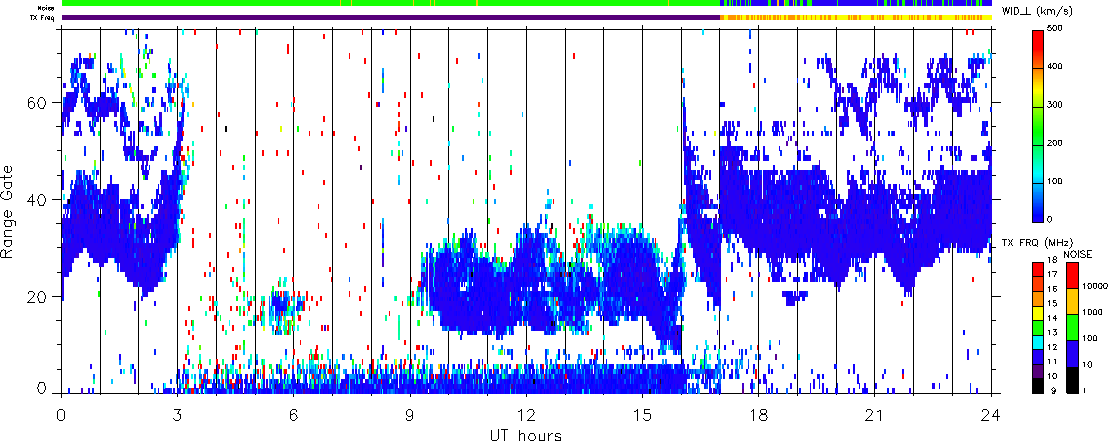Pick the green middle of WID colorbar
The width and height of the screenshot is (1108, 441).
click(1038, 126)
